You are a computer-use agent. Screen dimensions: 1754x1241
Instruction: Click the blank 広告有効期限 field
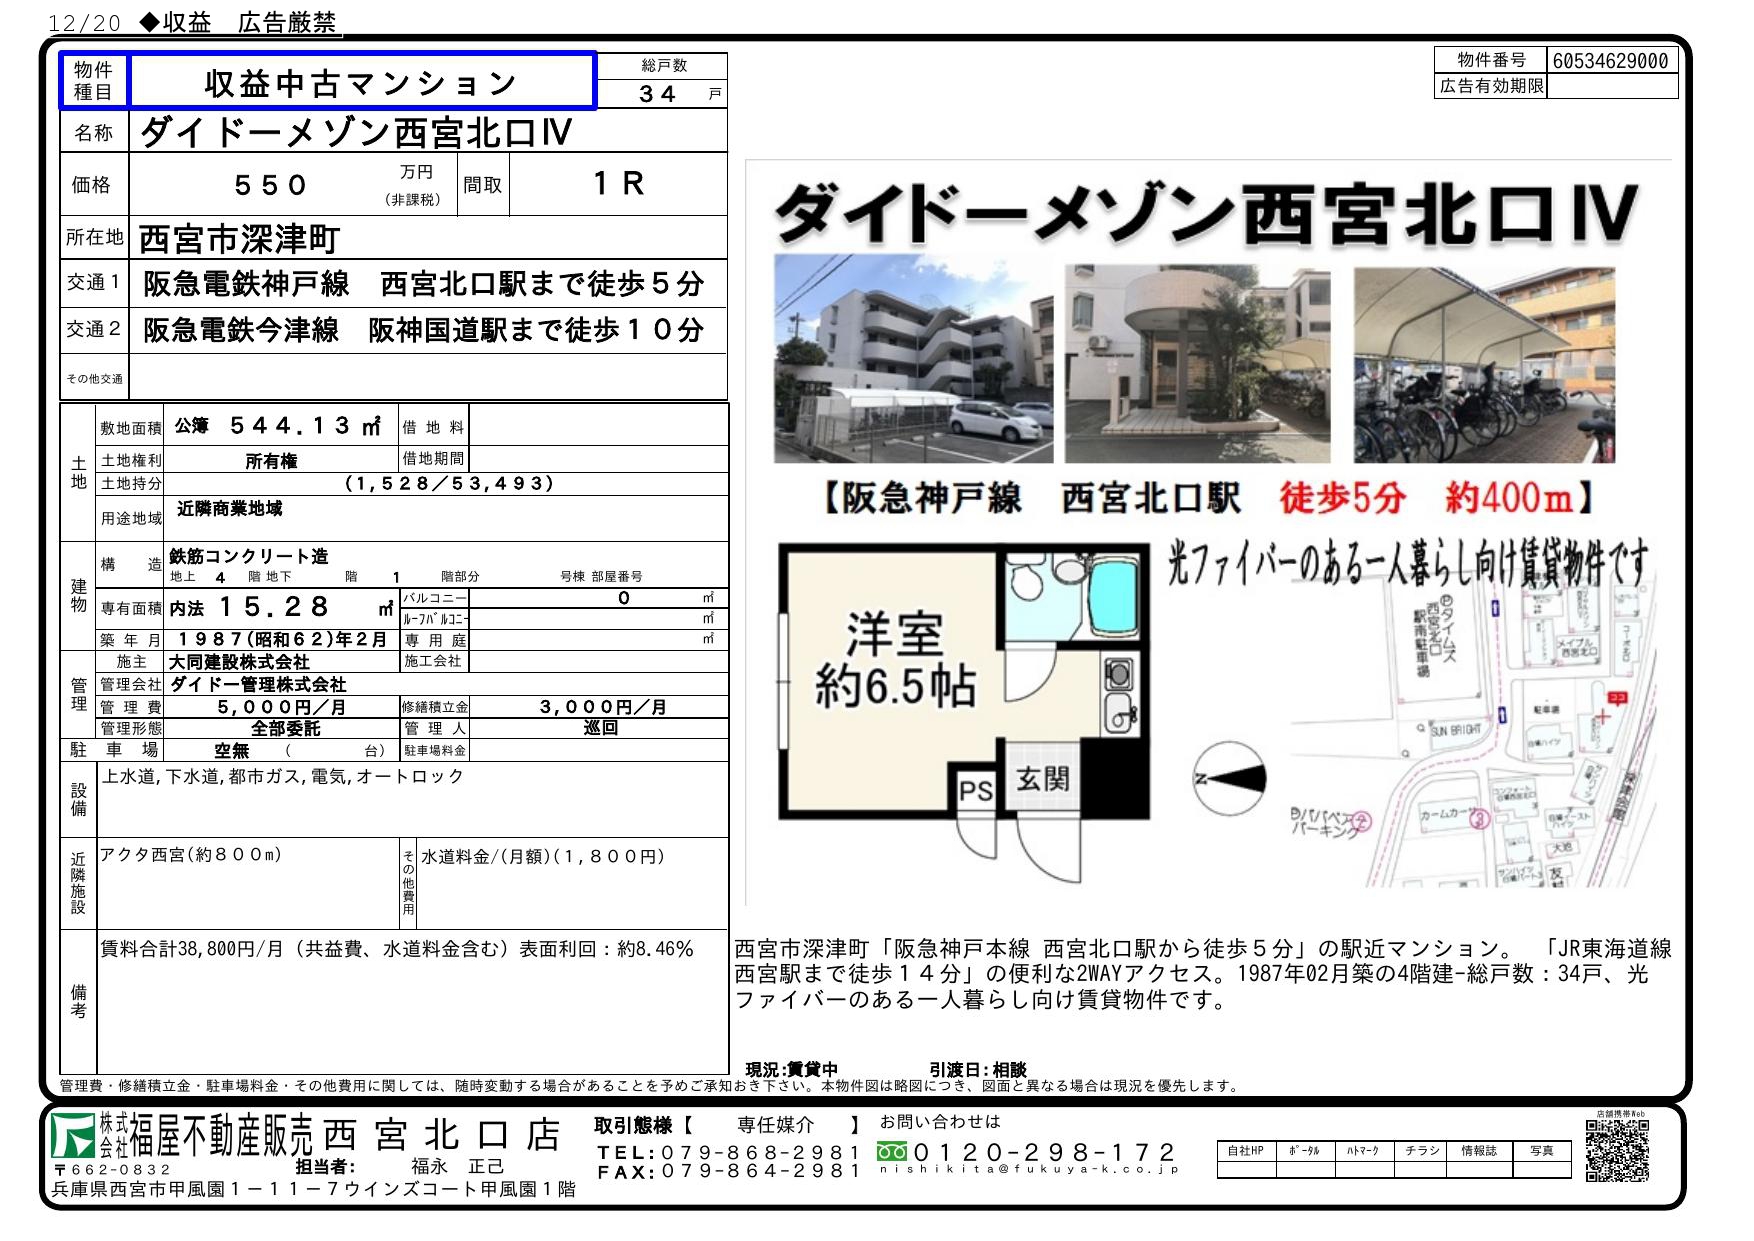coord(1611,87)
